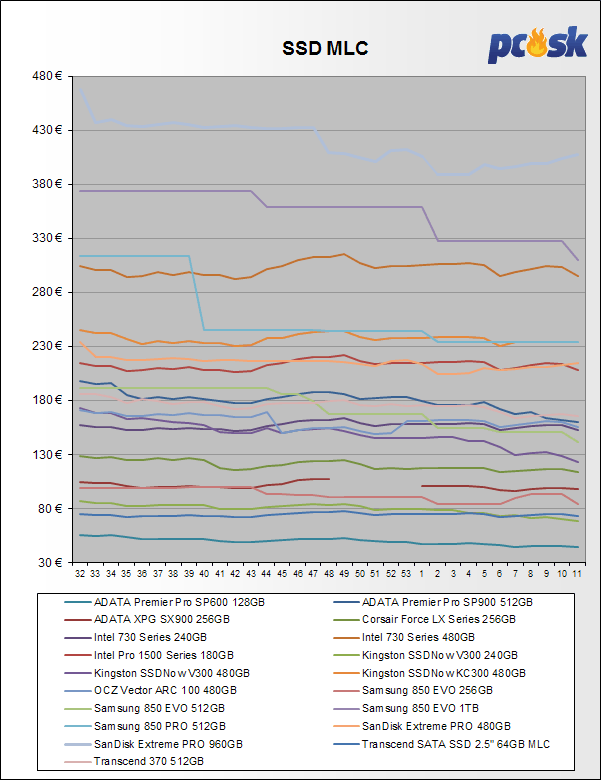Click the 80 € y-axis label
This screenshot has width=601, height=780.
tap(51, 508)
